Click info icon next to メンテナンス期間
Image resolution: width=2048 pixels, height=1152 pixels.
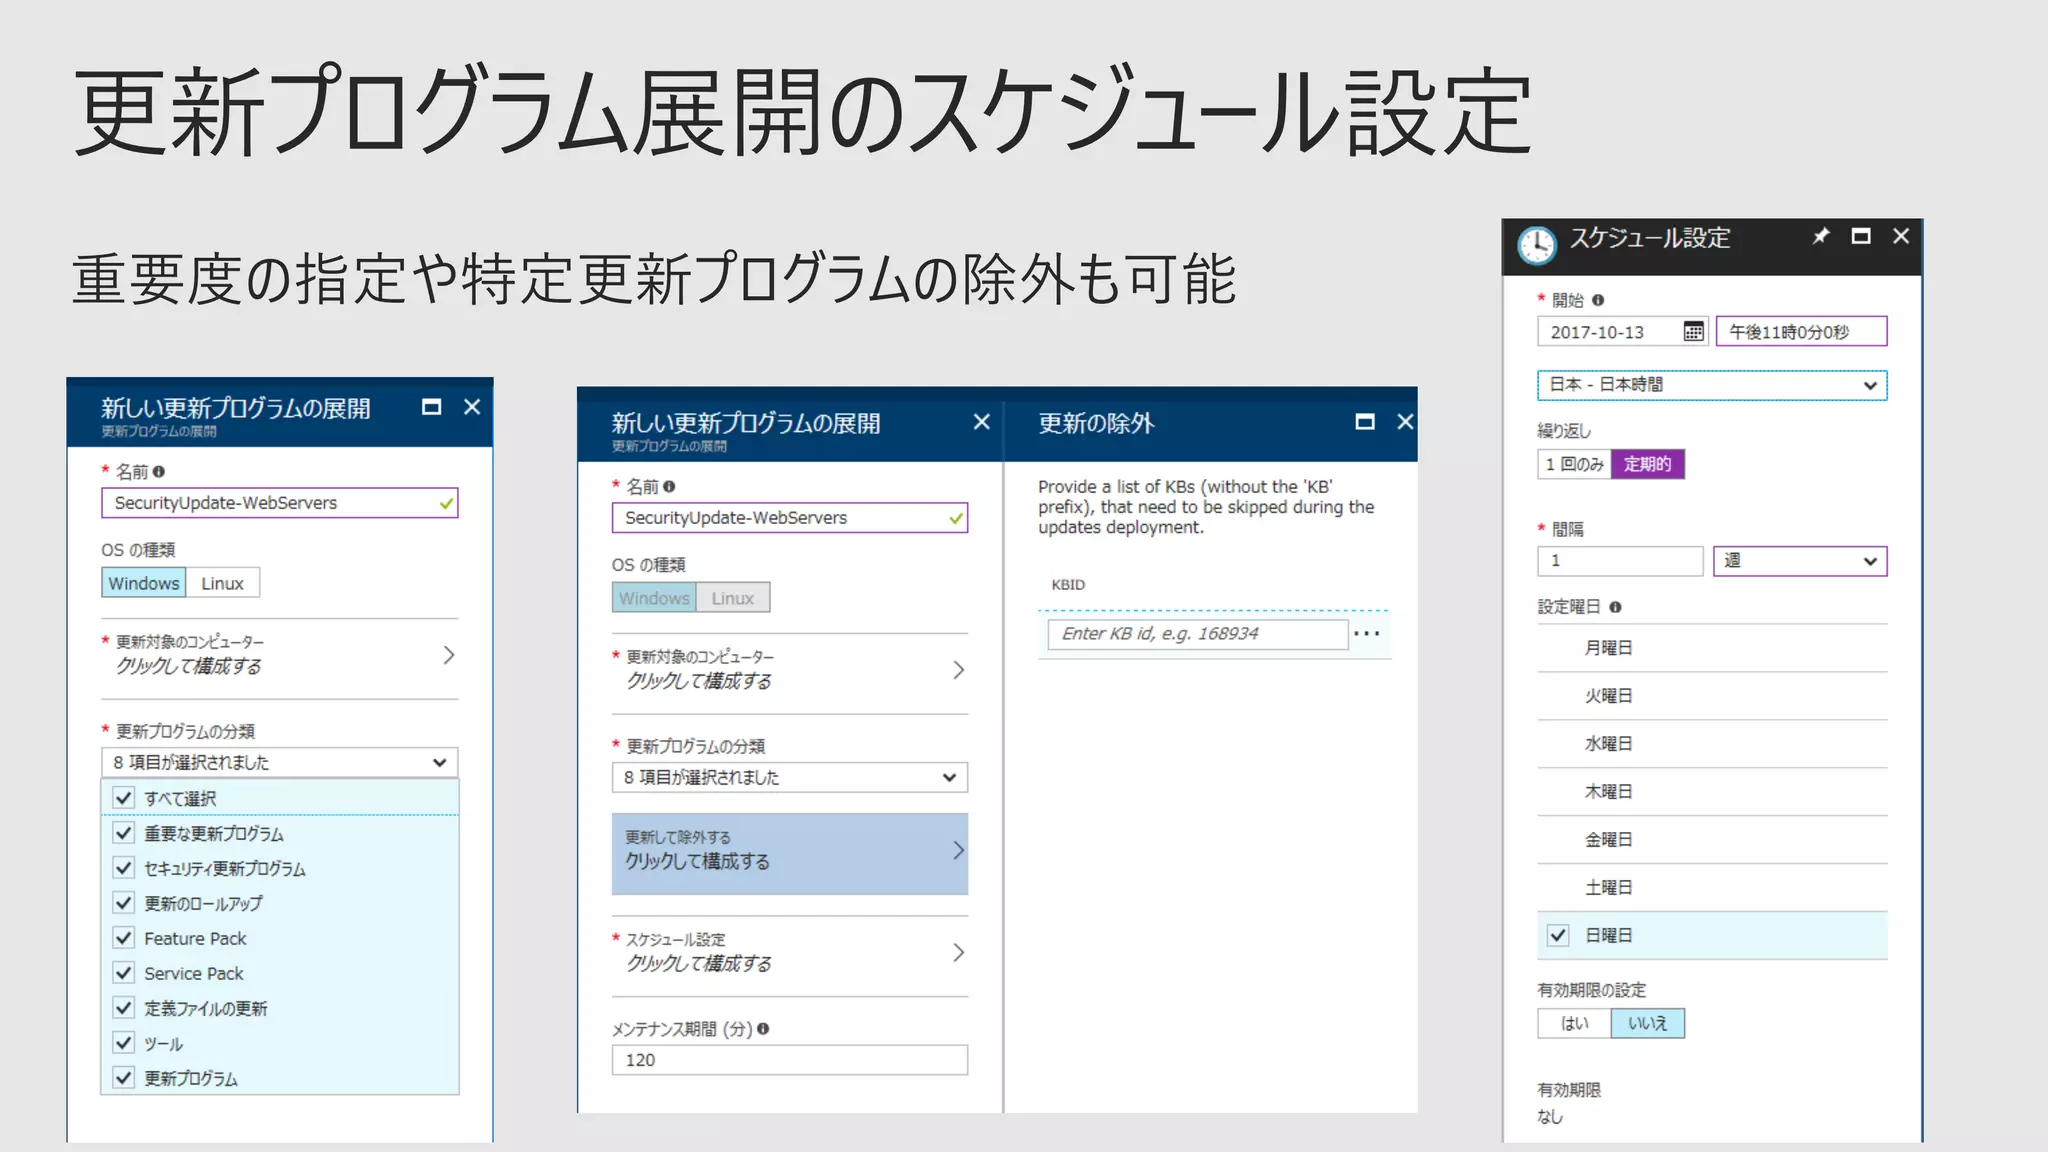coord(763,1029)
